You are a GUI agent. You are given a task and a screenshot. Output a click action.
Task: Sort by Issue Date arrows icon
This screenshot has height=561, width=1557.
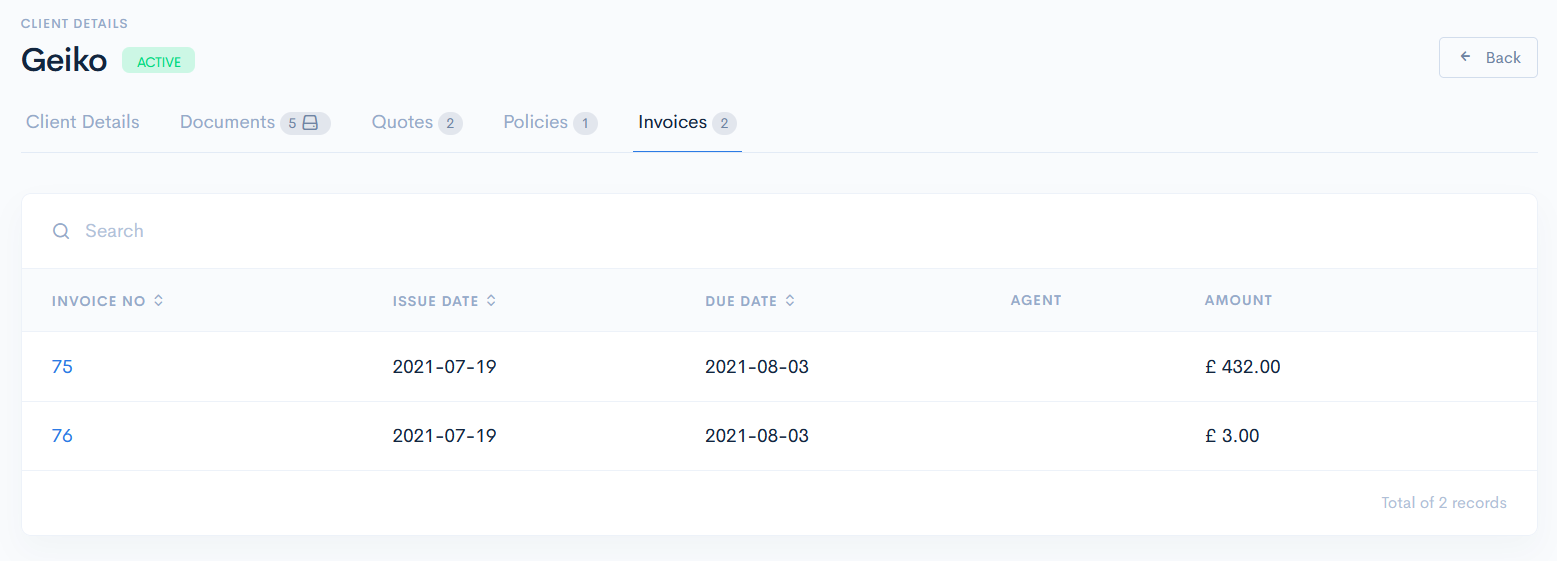pos(491,300)
